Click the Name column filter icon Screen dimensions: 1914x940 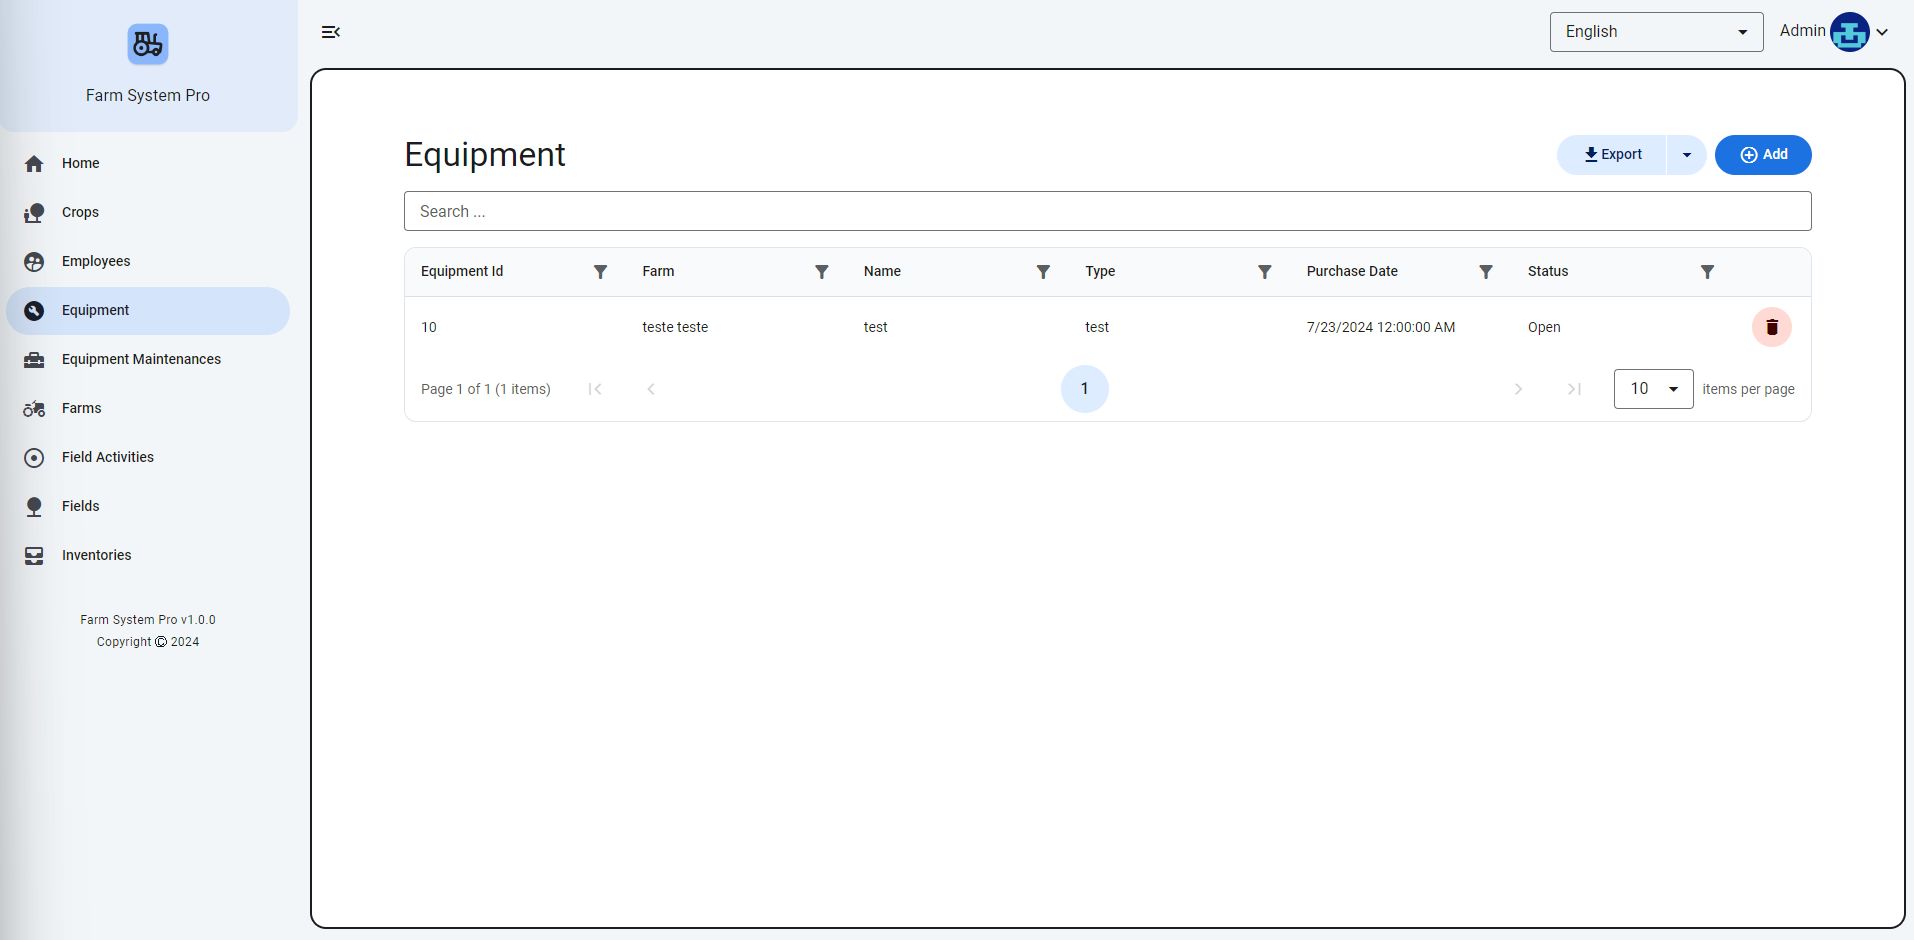coord(1043,272)
